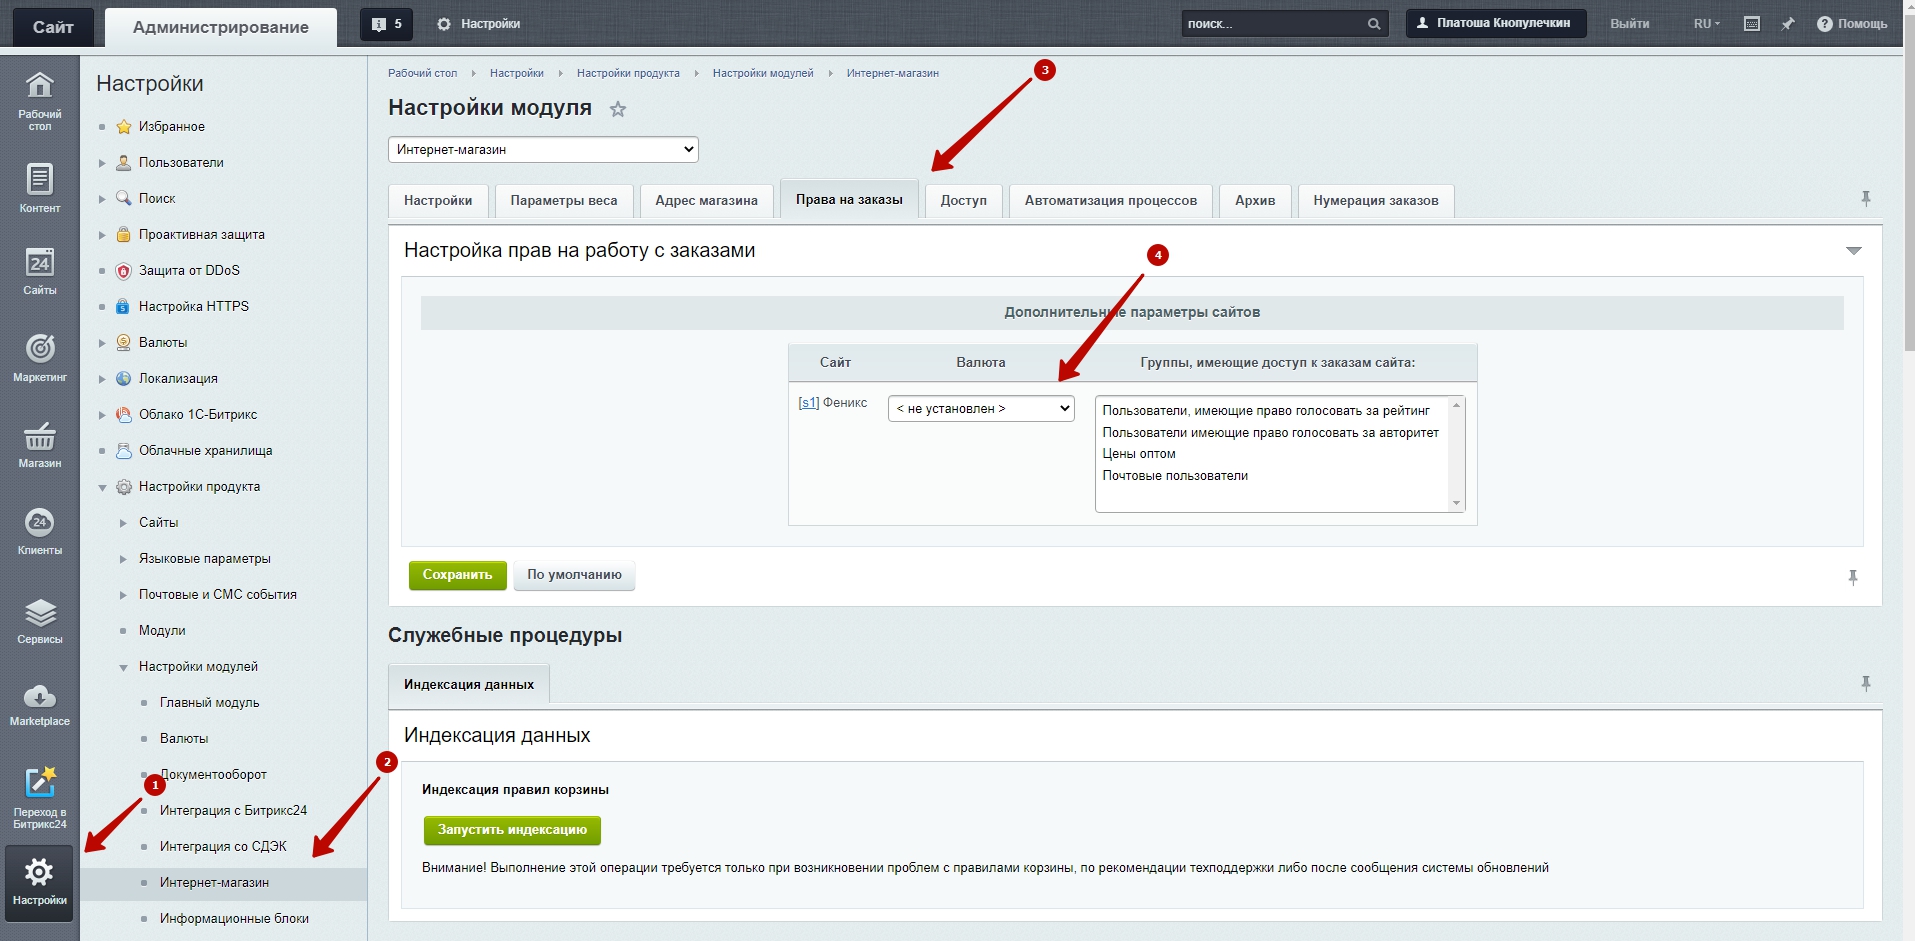Switch to the Адрес магазина tab
Image resolution: width=1915 pixels, height=941 pixels.
coord(707,200)
